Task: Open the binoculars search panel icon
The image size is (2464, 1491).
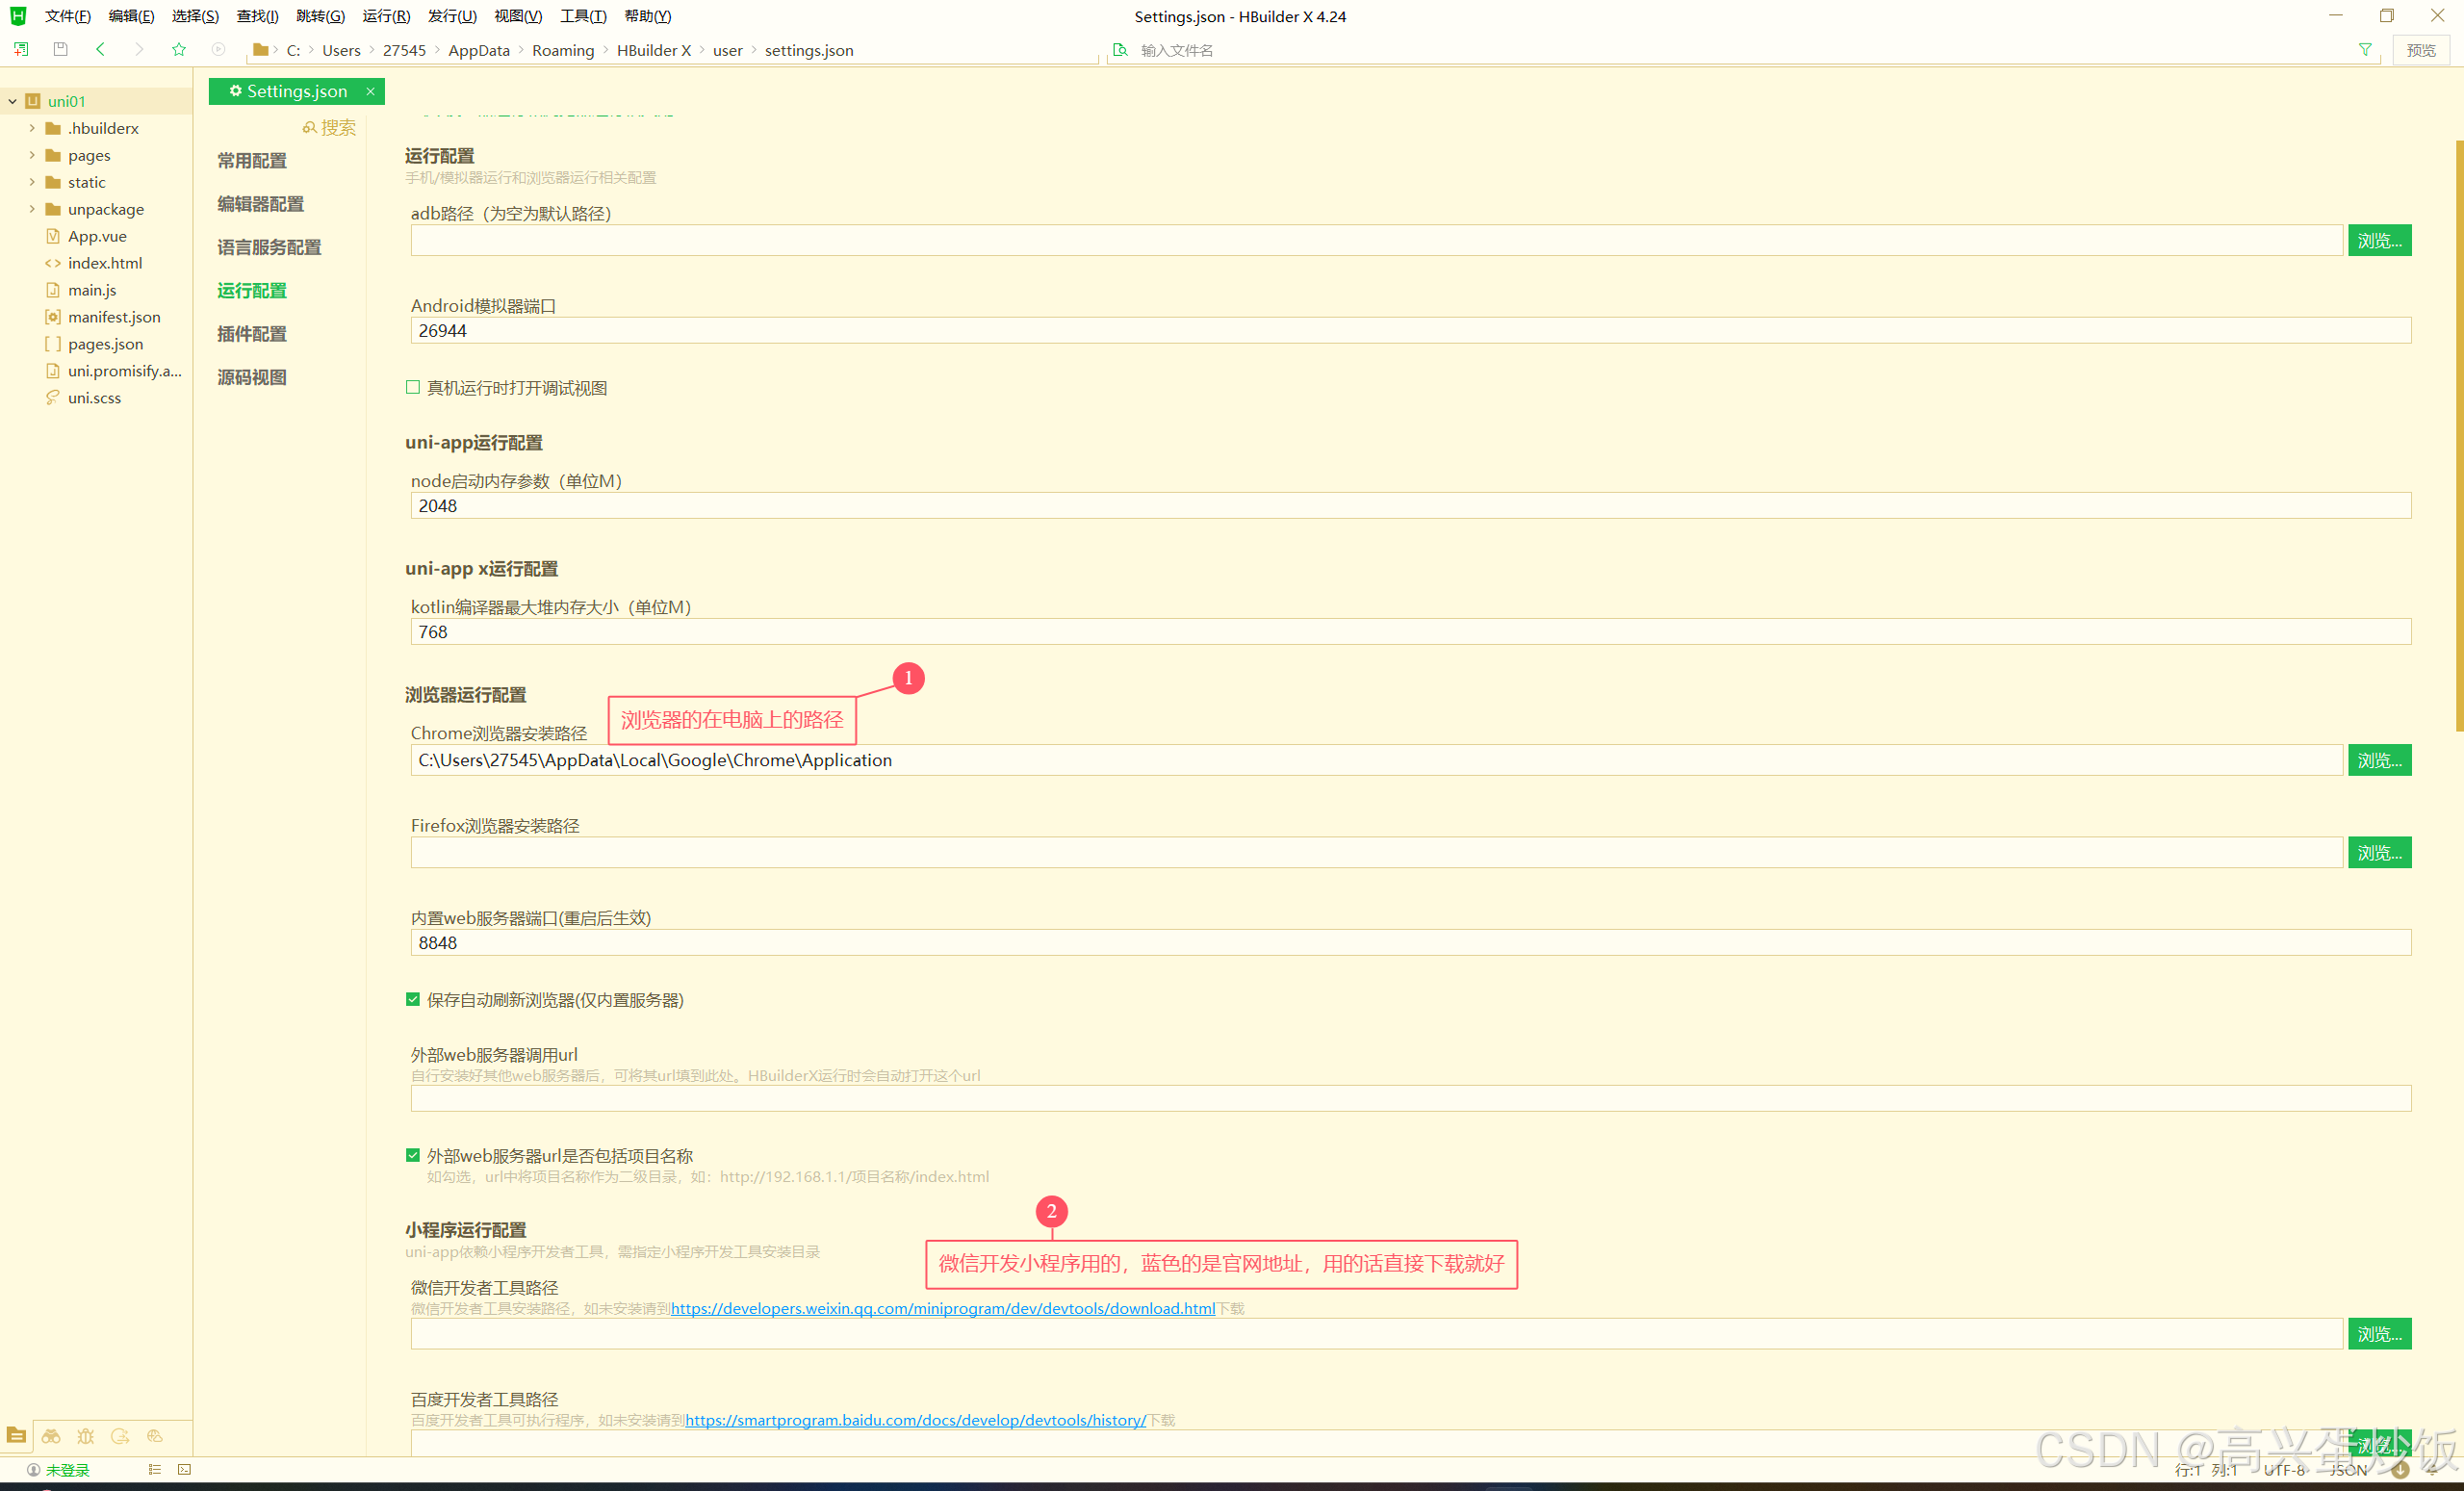Action: [x=51, y=1436]
